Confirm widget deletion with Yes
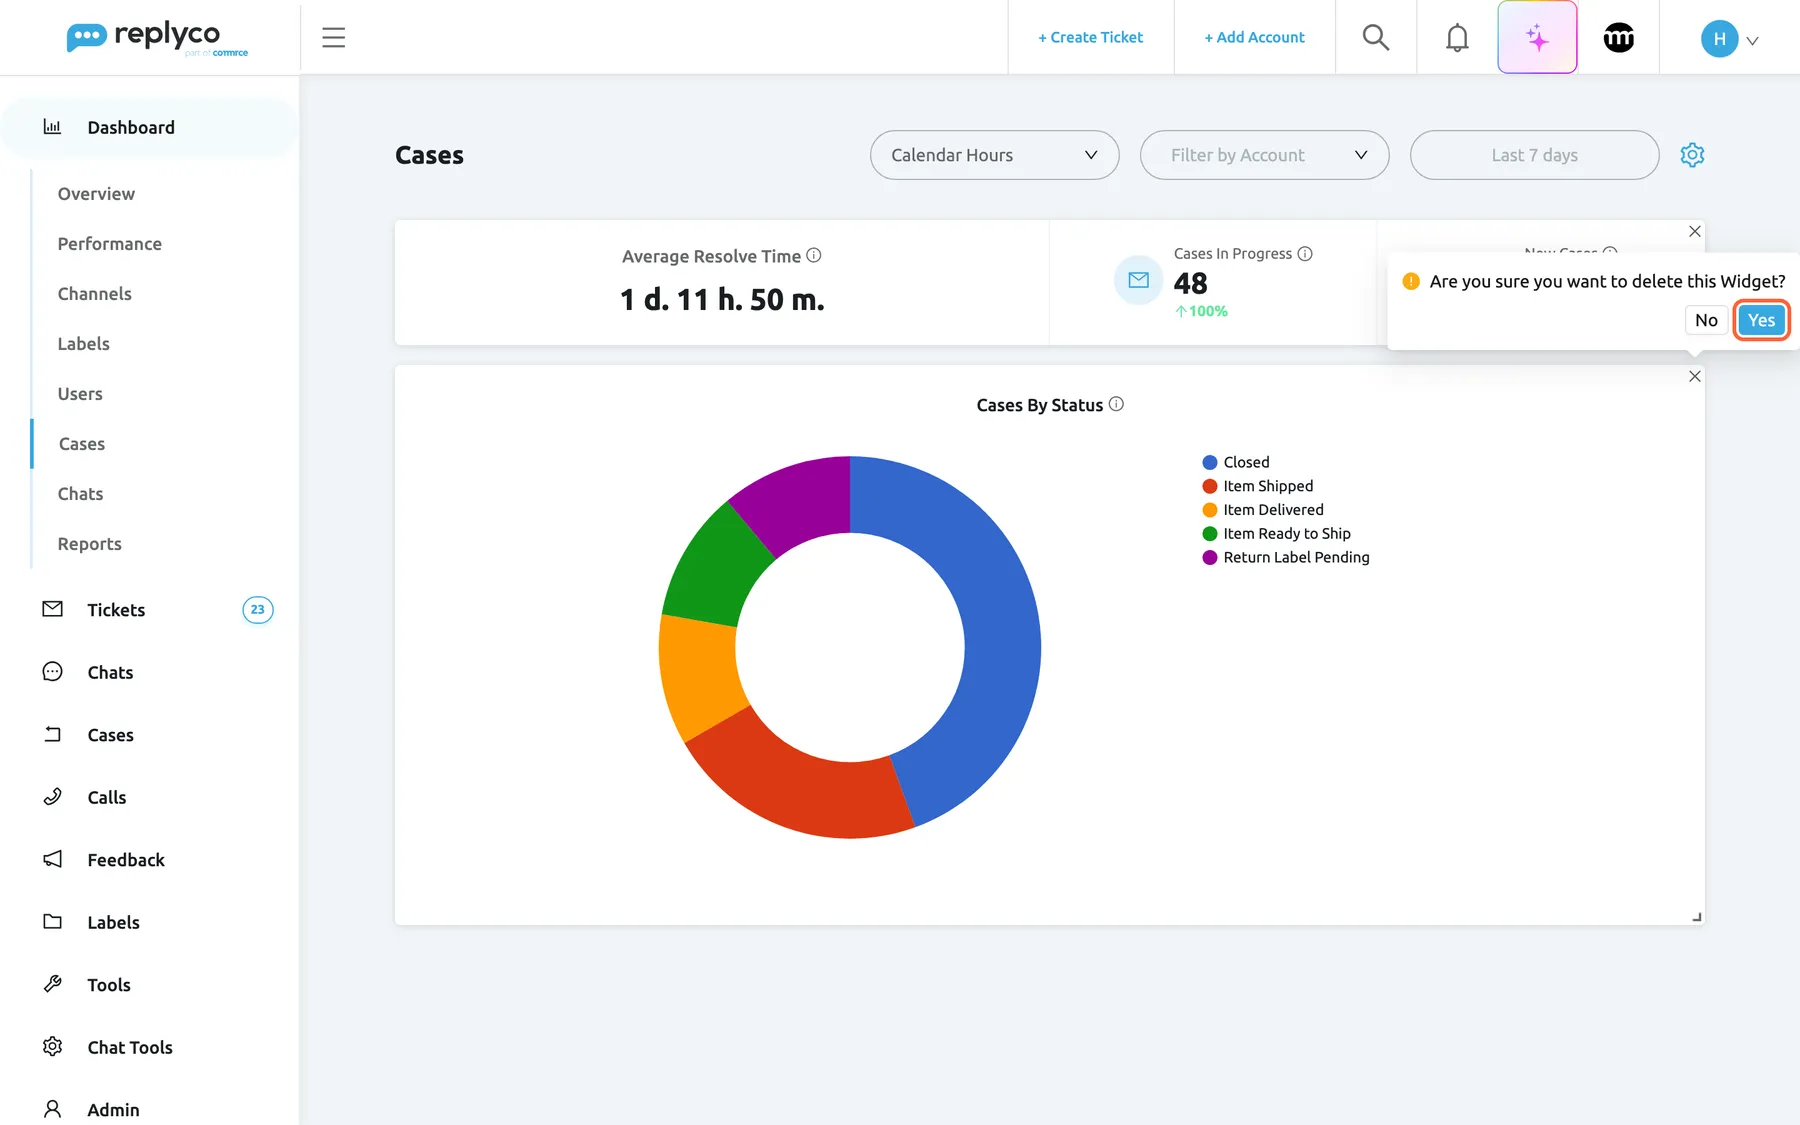1800x1125 pixels. point(1761,320)
